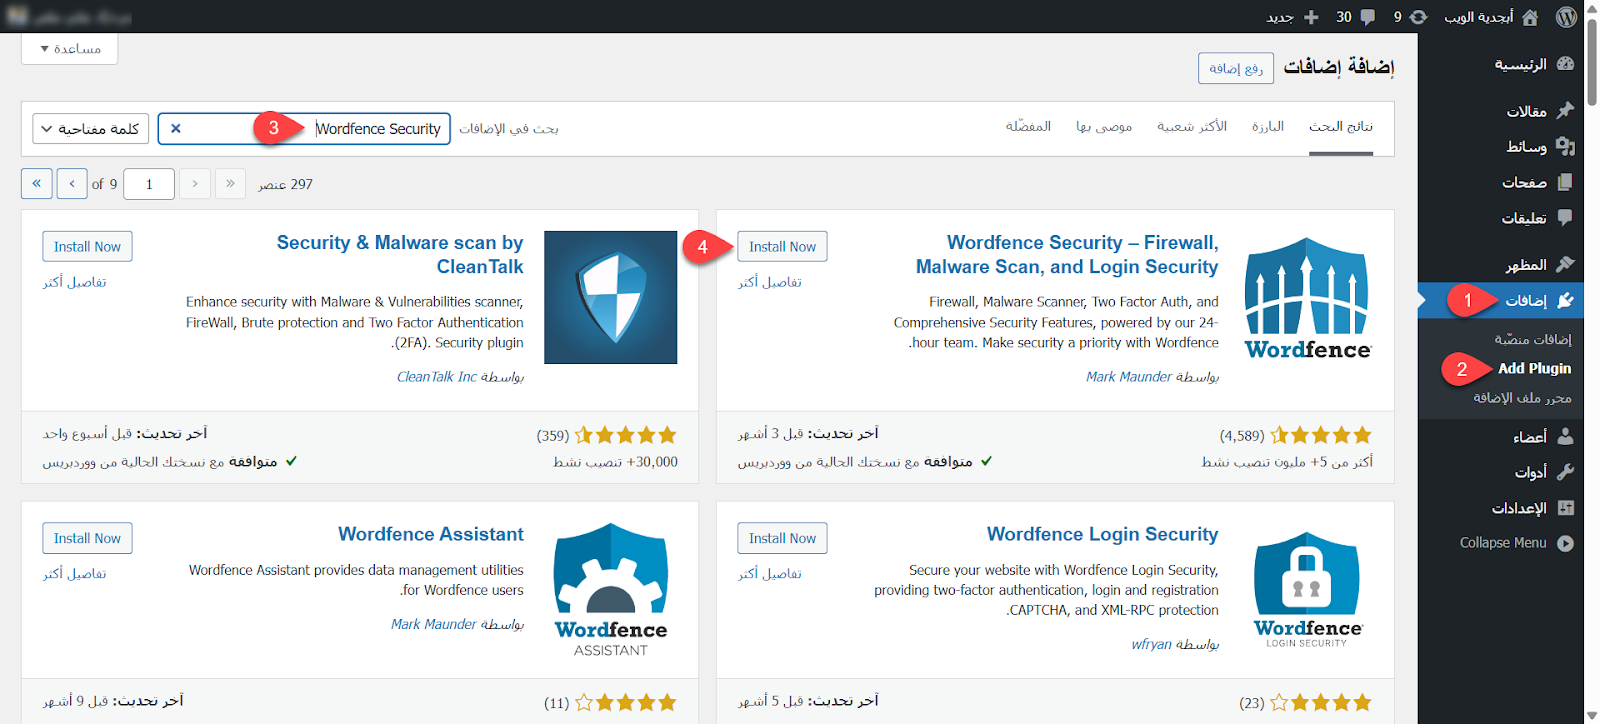Jump to last results page arrow
The width and height of the screenshot is (1600, 724).
point(37,184)
